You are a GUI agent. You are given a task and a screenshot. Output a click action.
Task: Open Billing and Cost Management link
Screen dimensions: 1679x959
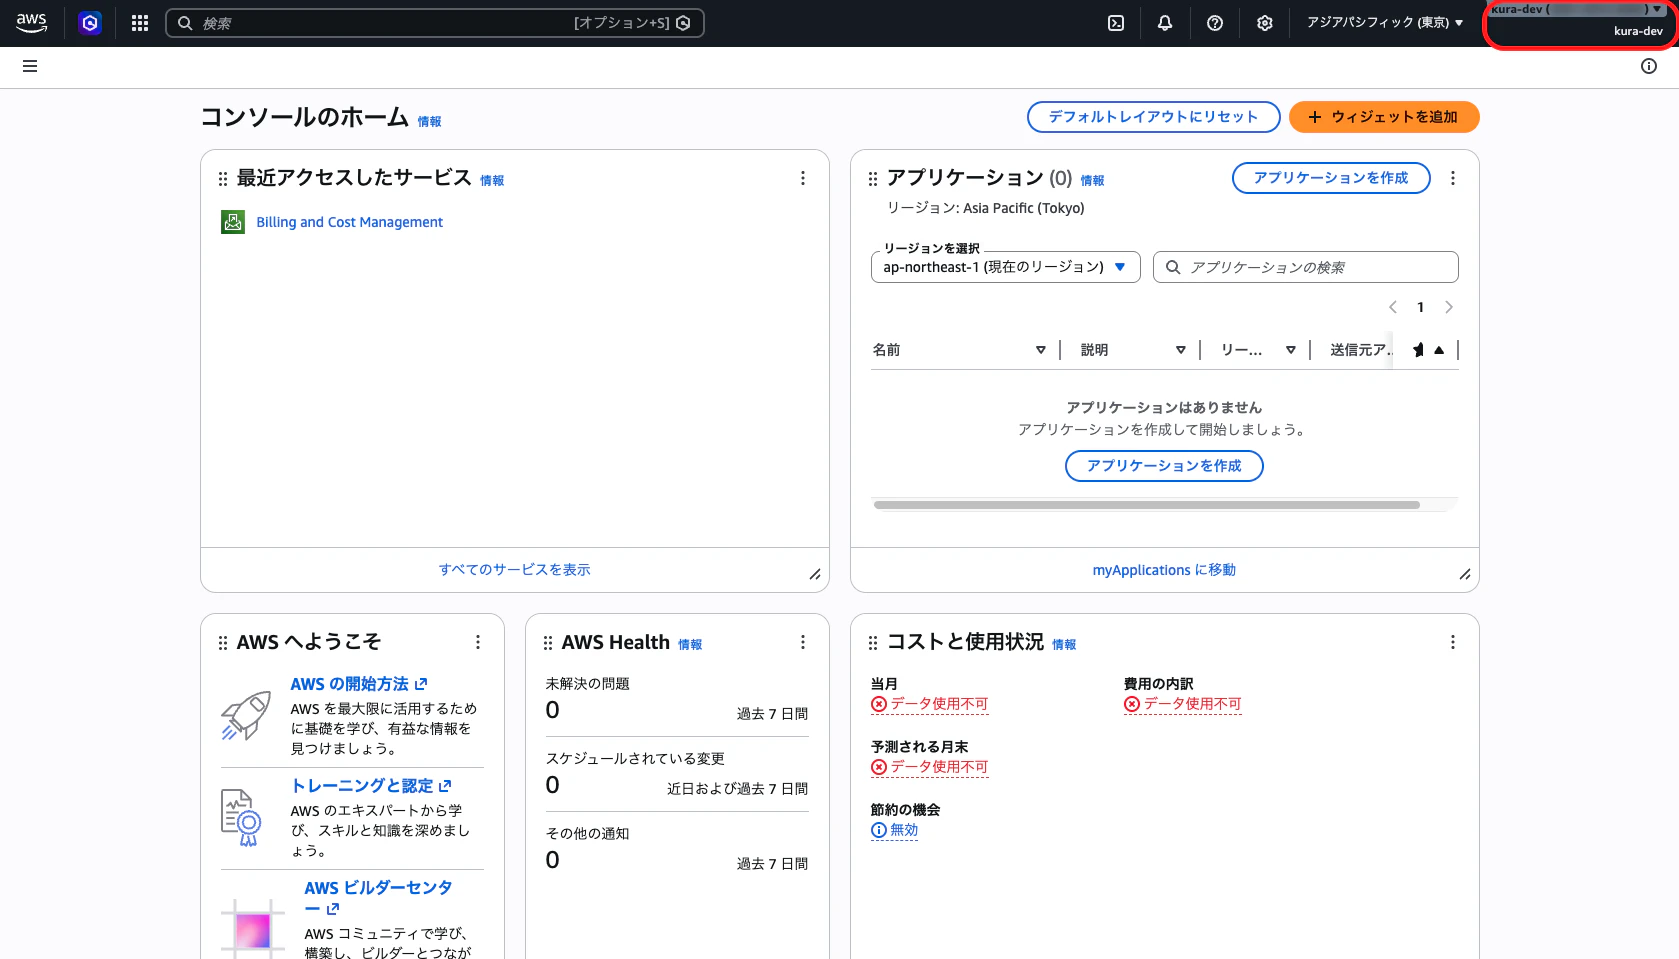[x=349, y=222]
